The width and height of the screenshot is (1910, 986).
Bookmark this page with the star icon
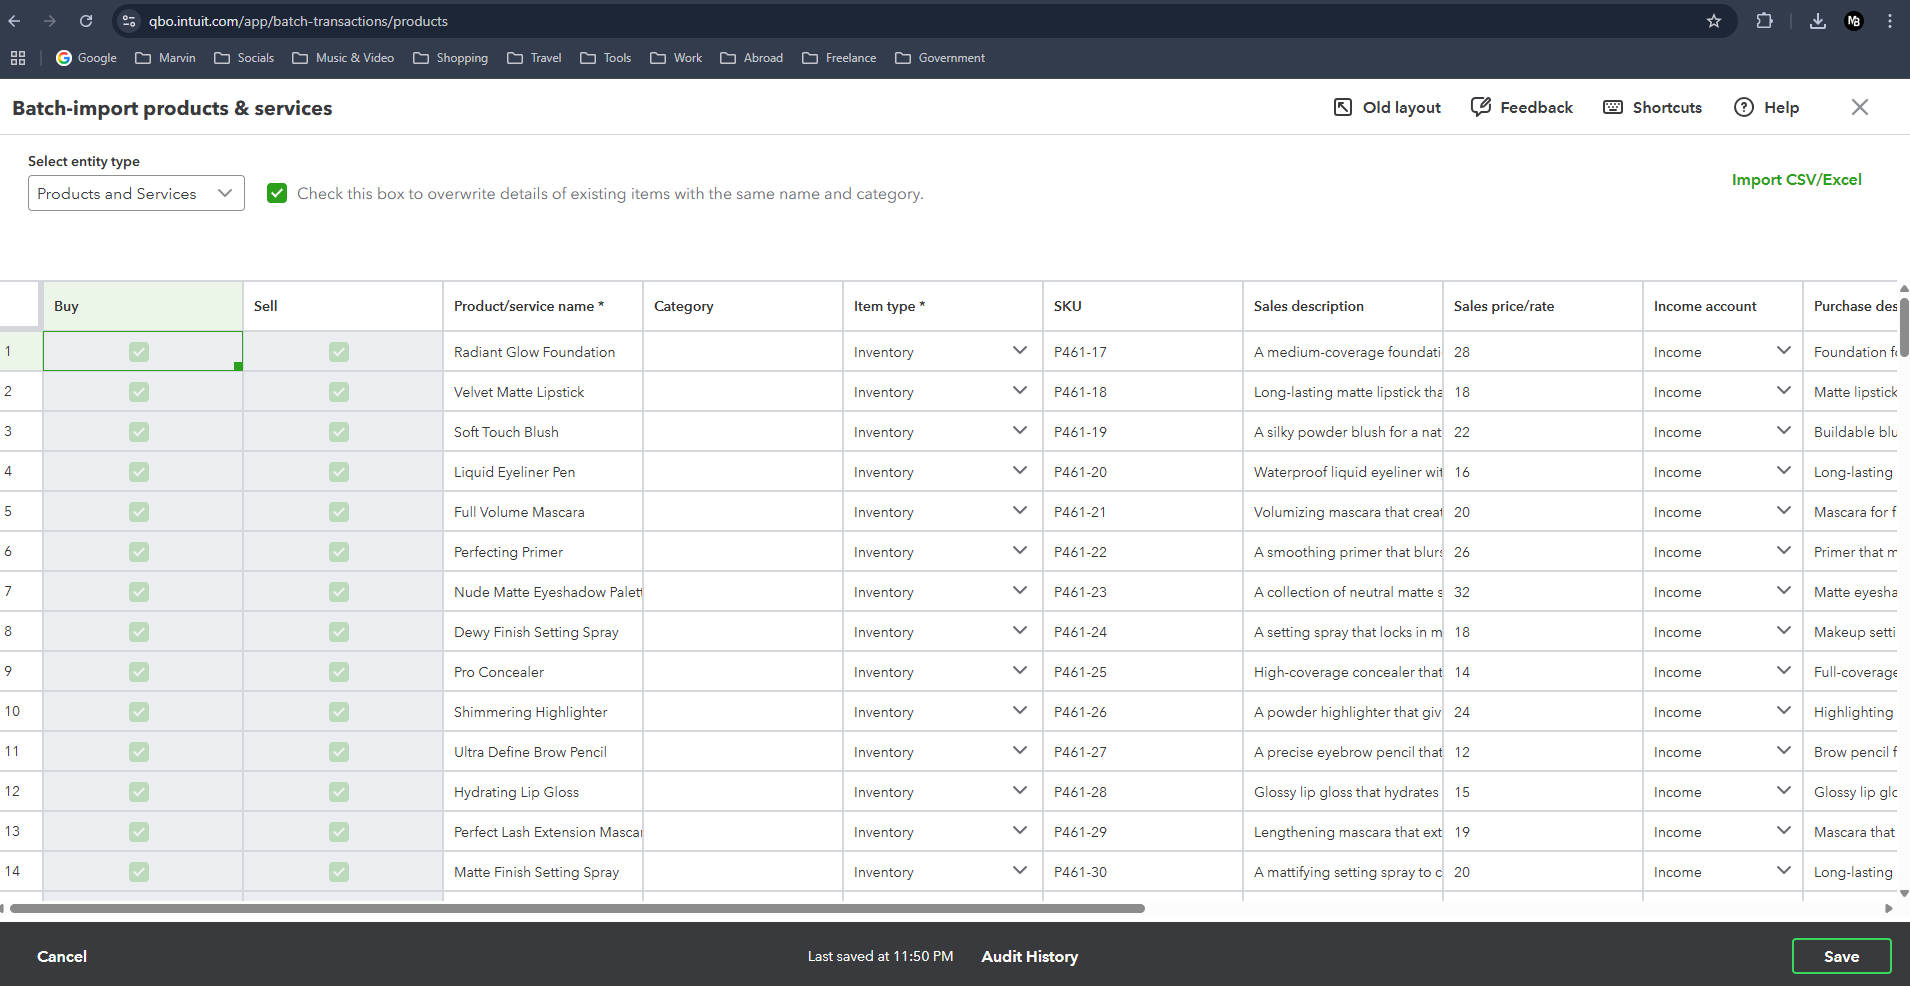[1714, 21]
